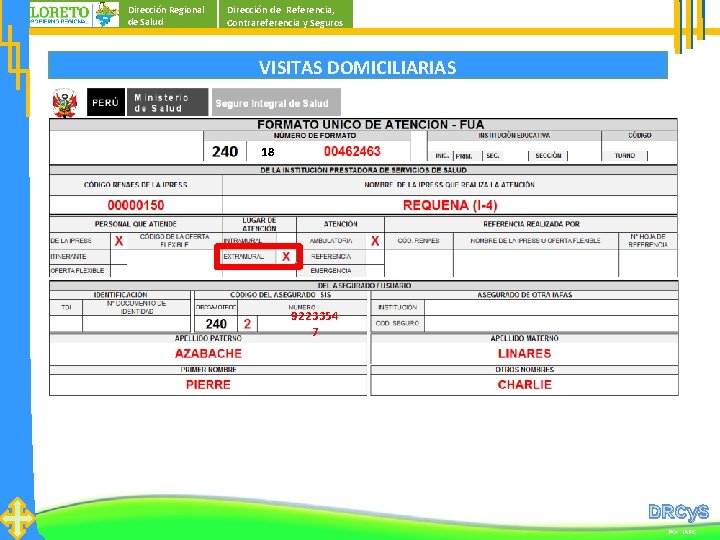Click the Cod. Seguro field
Viewport: 720px width, 540px height.
(x=551, y=323)
